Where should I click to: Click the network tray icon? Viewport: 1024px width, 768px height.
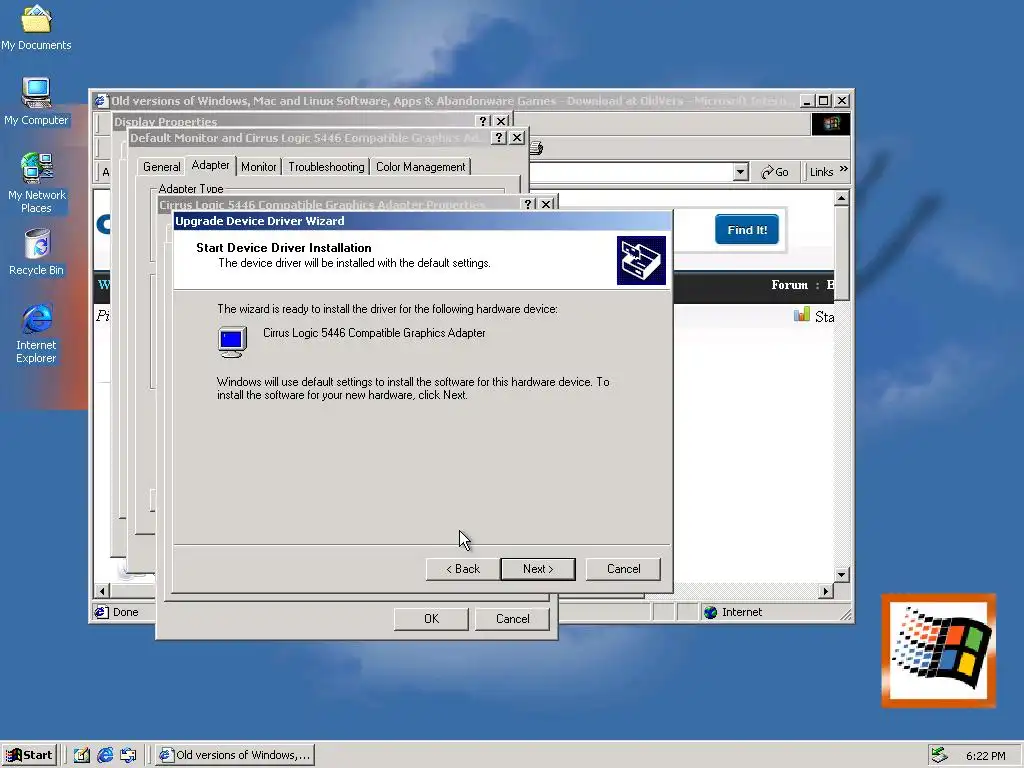click(939, 755)
